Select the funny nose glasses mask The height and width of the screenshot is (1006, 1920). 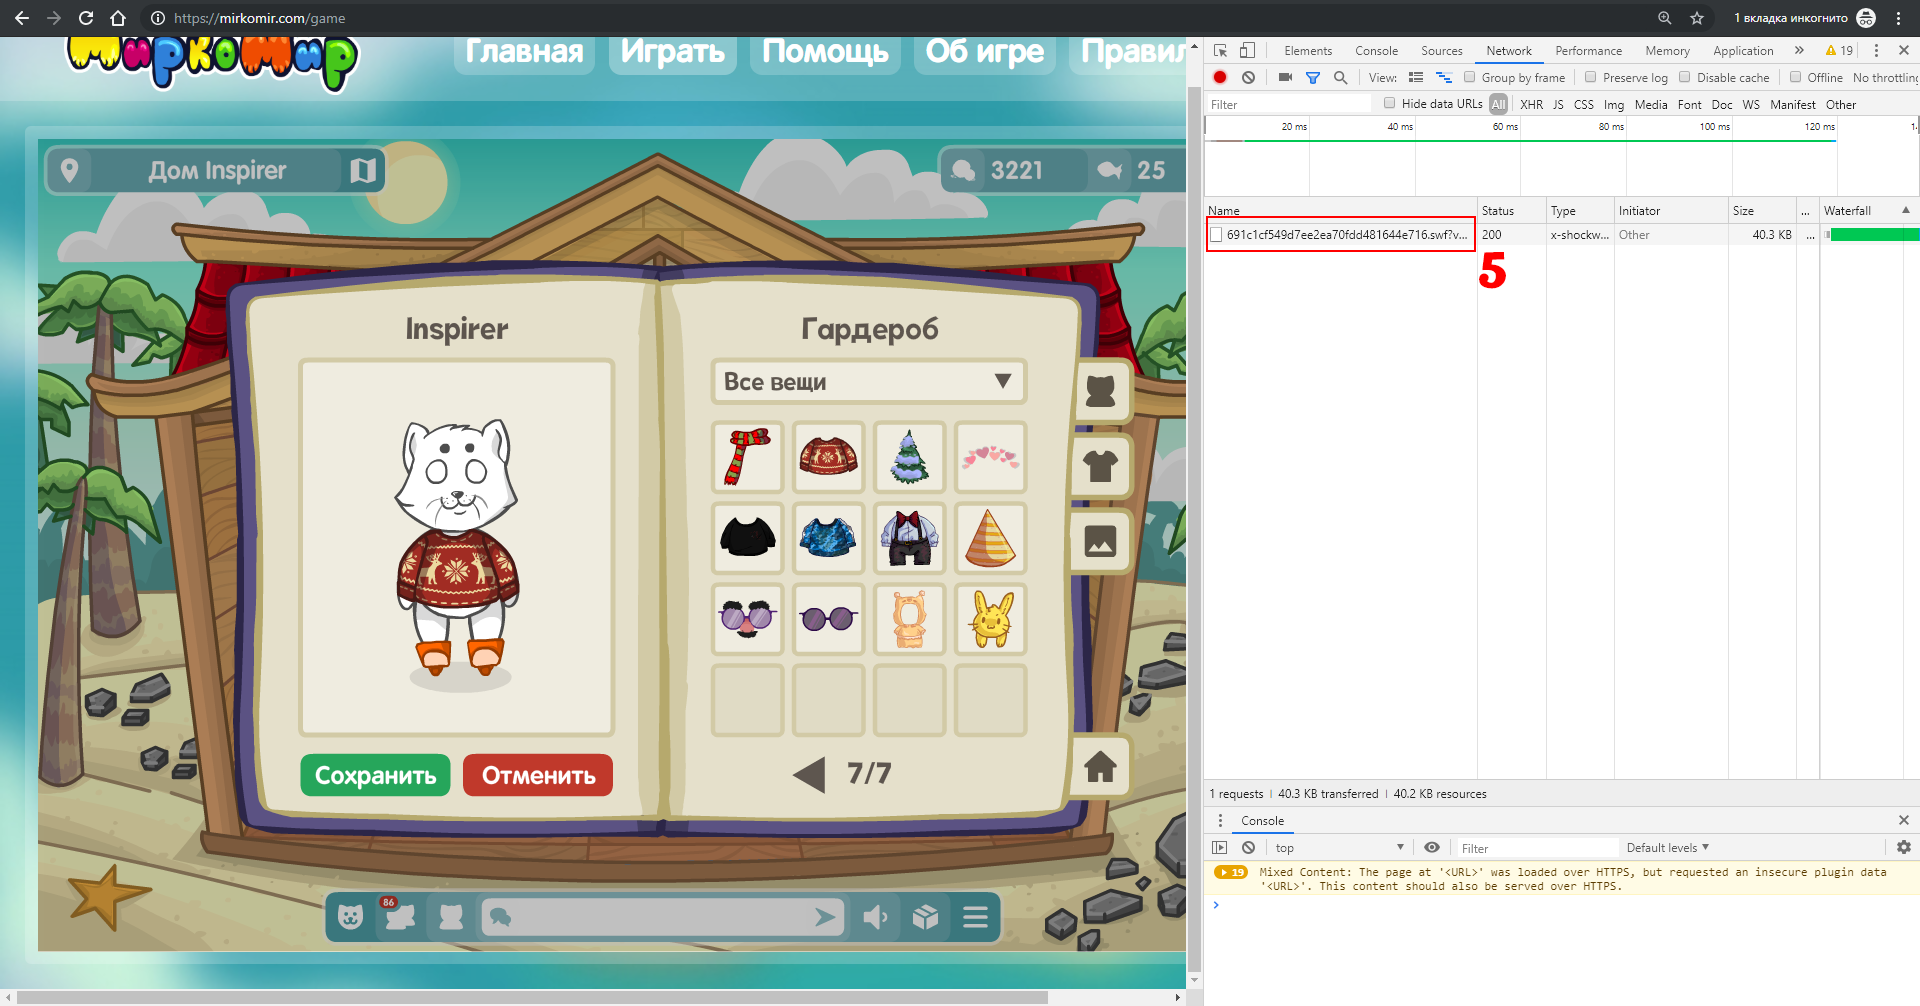(x=747, y=619)
